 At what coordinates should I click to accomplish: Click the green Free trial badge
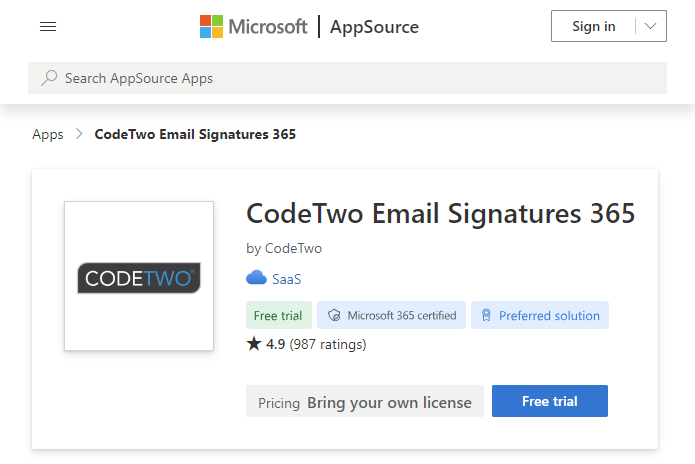[279, 315]
